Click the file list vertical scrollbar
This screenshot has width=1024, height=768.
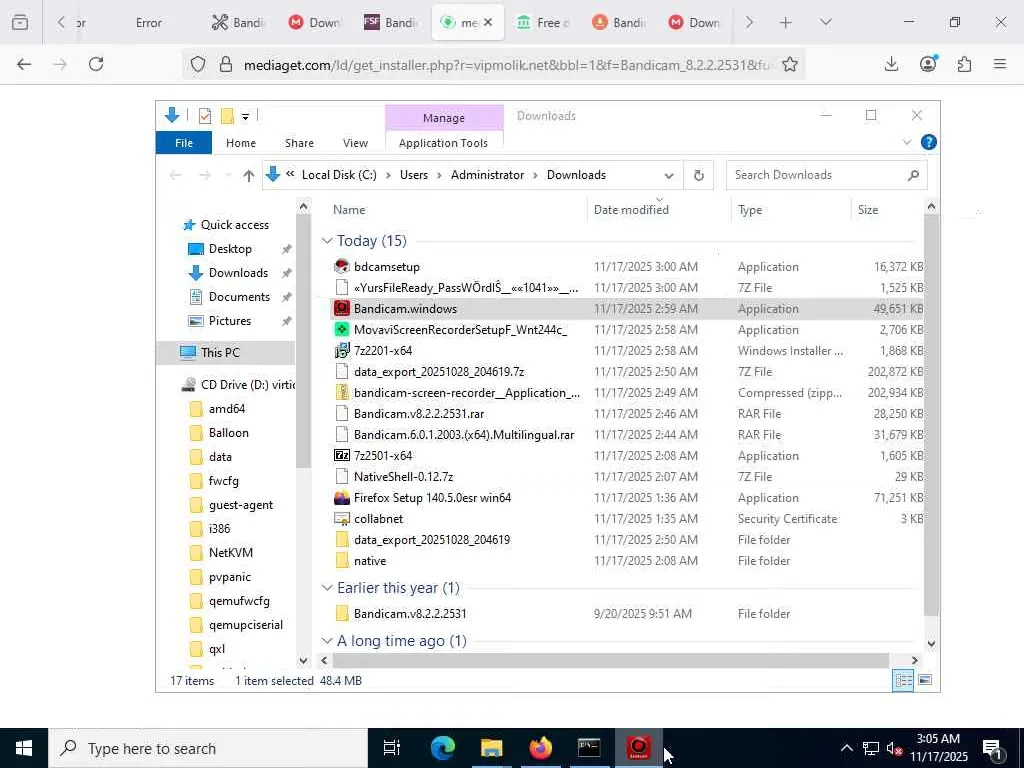point(931,417)
